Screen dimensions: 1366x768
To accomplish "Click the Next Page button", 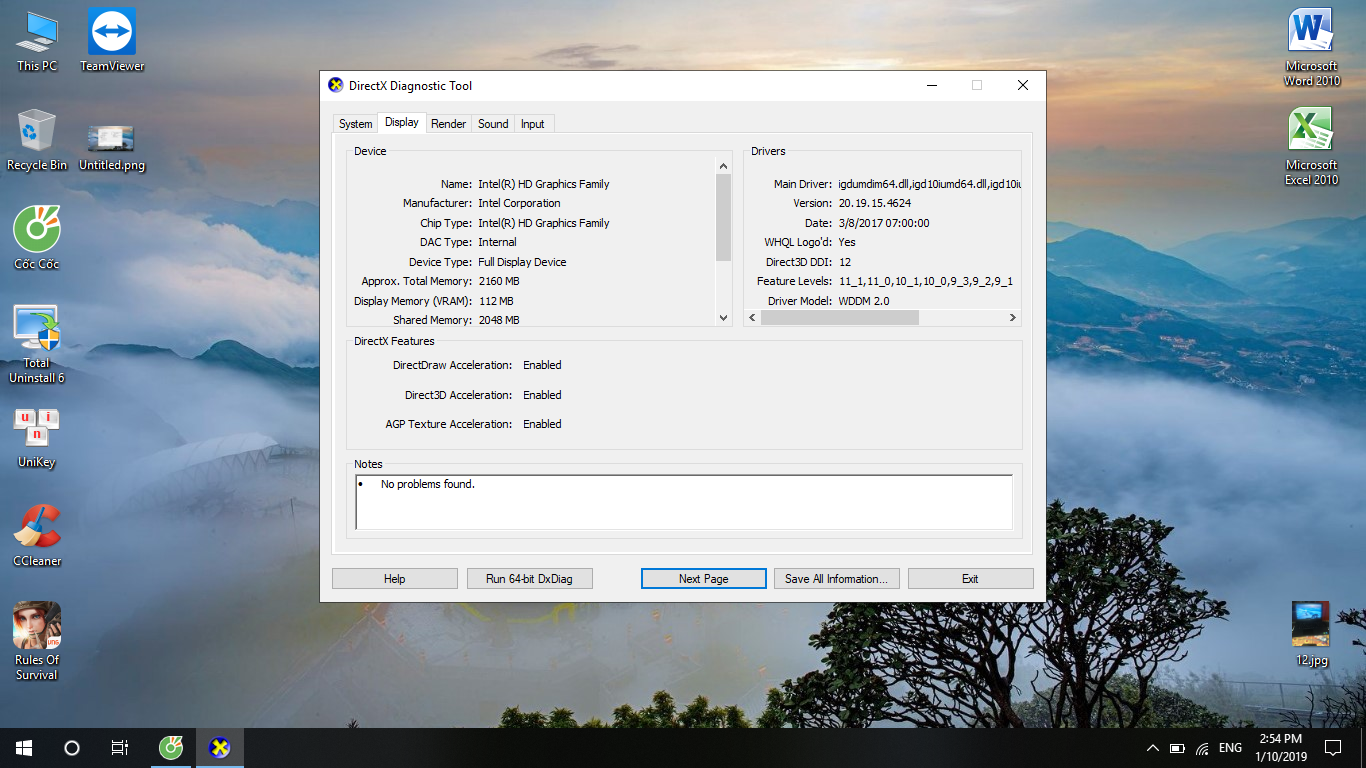I will tap(703, 579).
